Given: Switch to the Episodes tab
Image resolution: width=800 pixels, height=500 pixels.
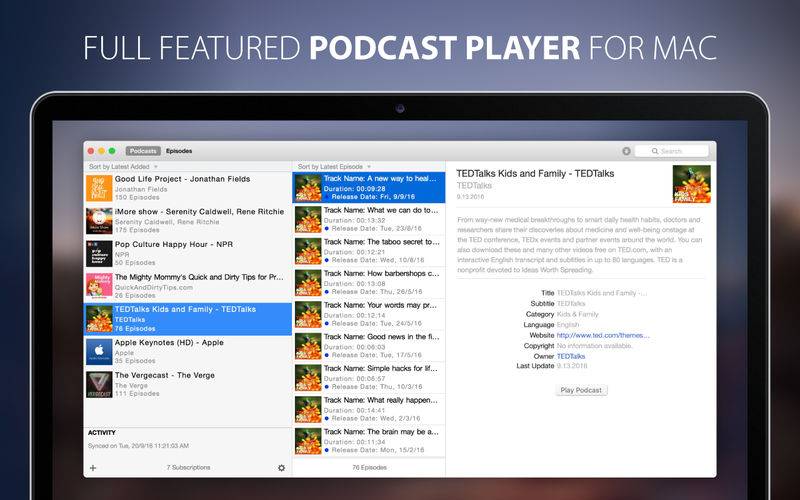Looking at the screenshot, I should [x=179, y=151].
